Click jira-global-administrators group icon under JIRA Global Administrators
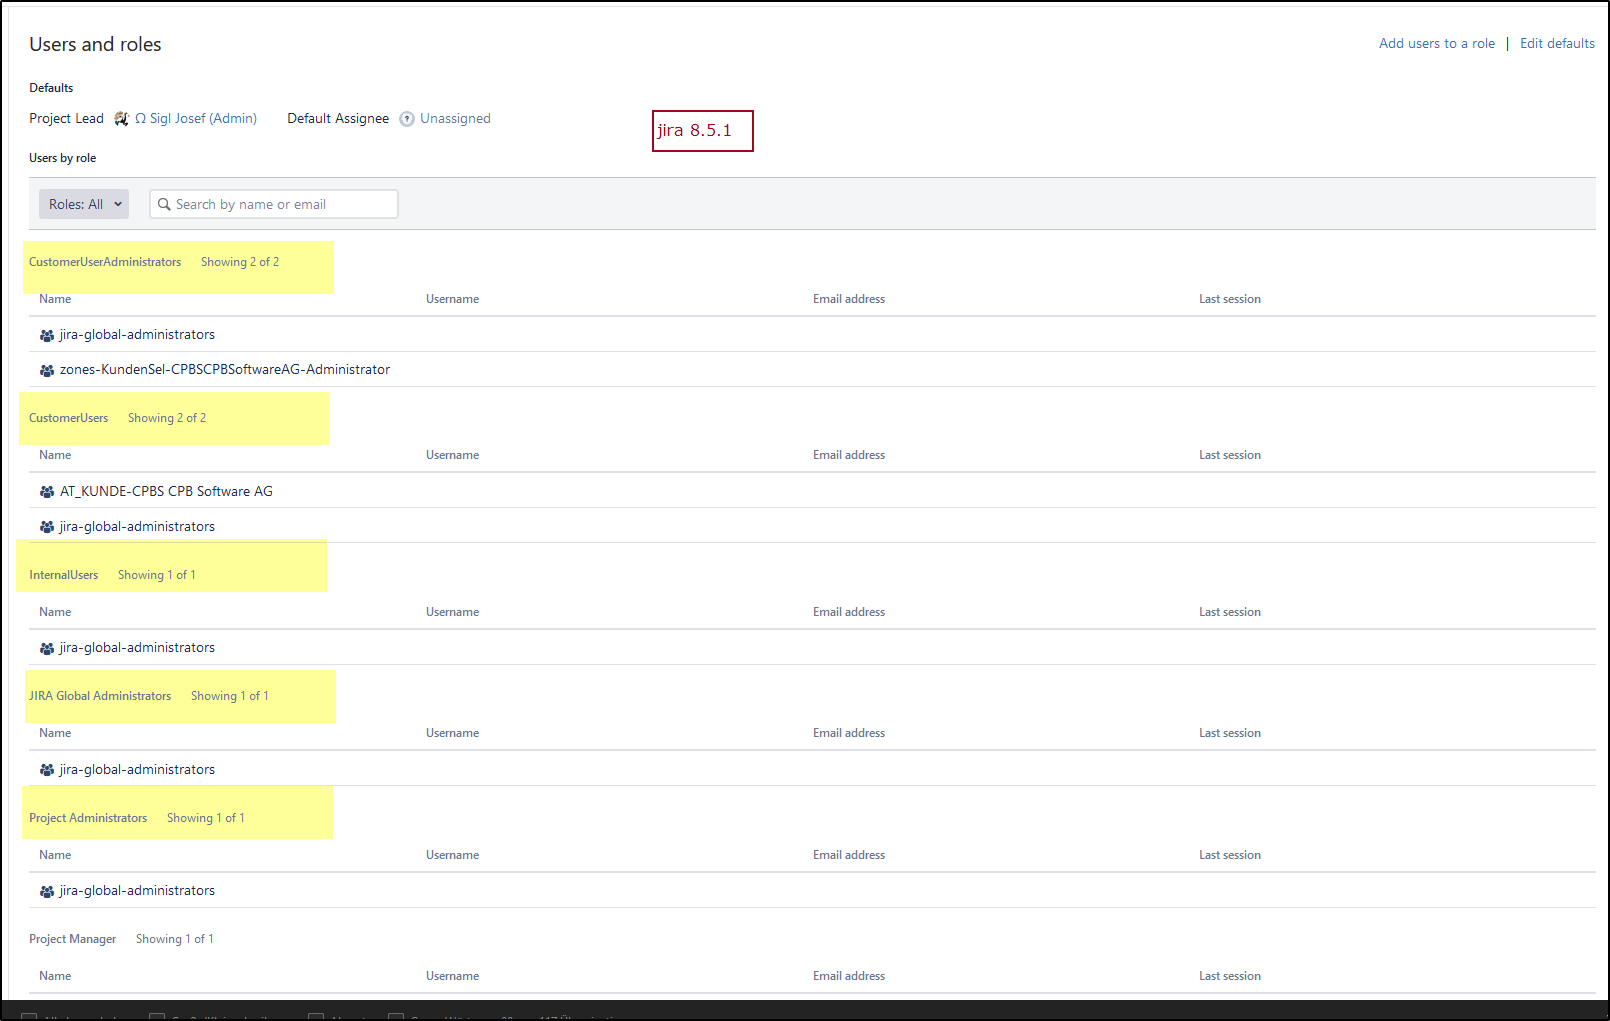 (47, 770)
